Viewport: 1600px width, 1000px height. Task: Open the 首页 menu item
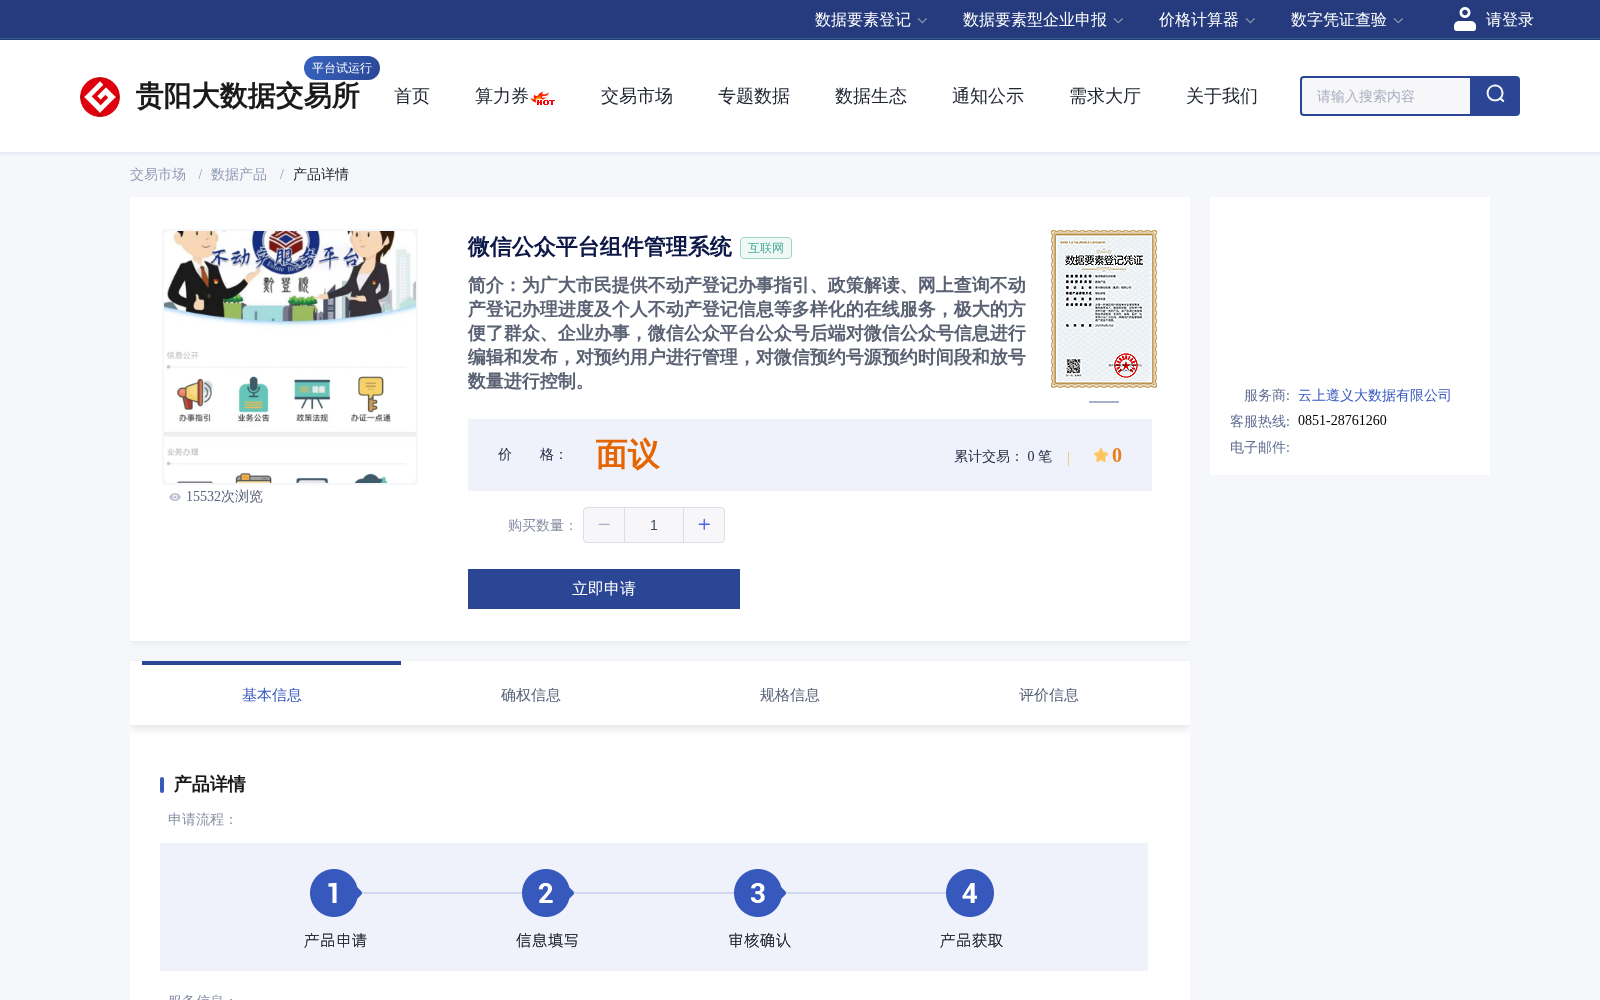(412, 96)
